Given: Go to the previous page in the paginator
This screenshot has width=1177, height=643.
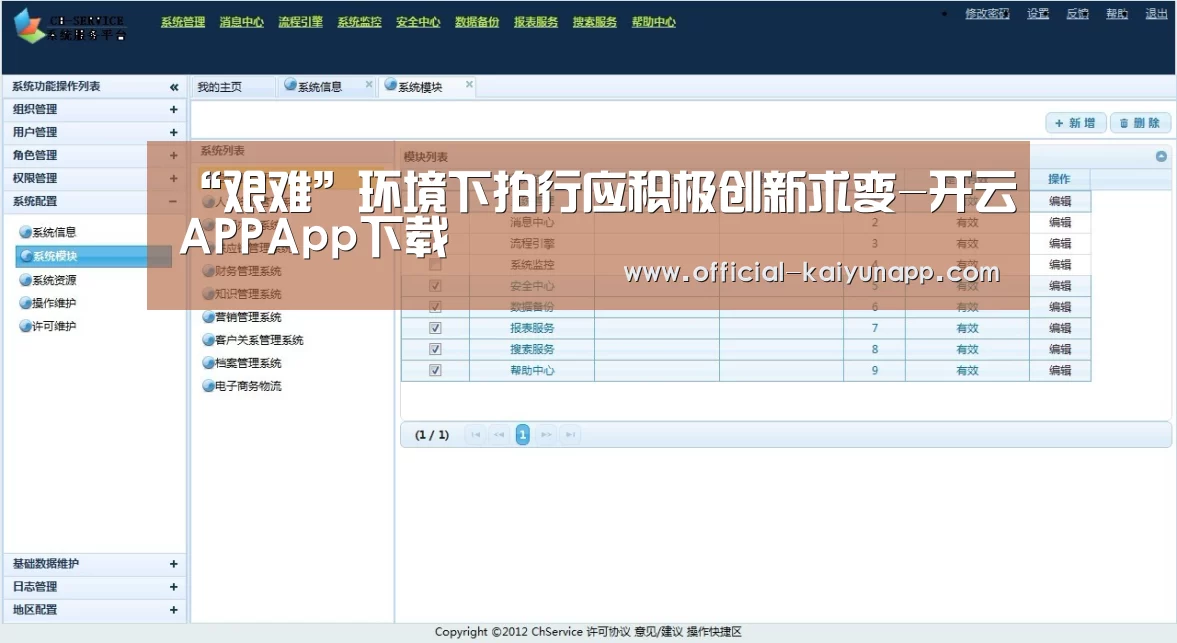Looking at the screenshot, I should click(x=499, y=434).
